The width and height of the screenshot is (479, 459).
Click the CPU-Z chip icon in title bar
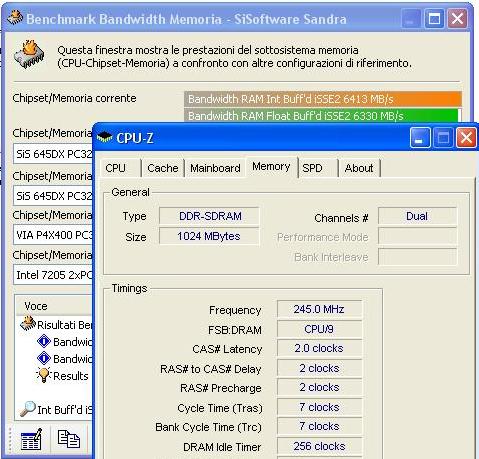click(105, 137)
